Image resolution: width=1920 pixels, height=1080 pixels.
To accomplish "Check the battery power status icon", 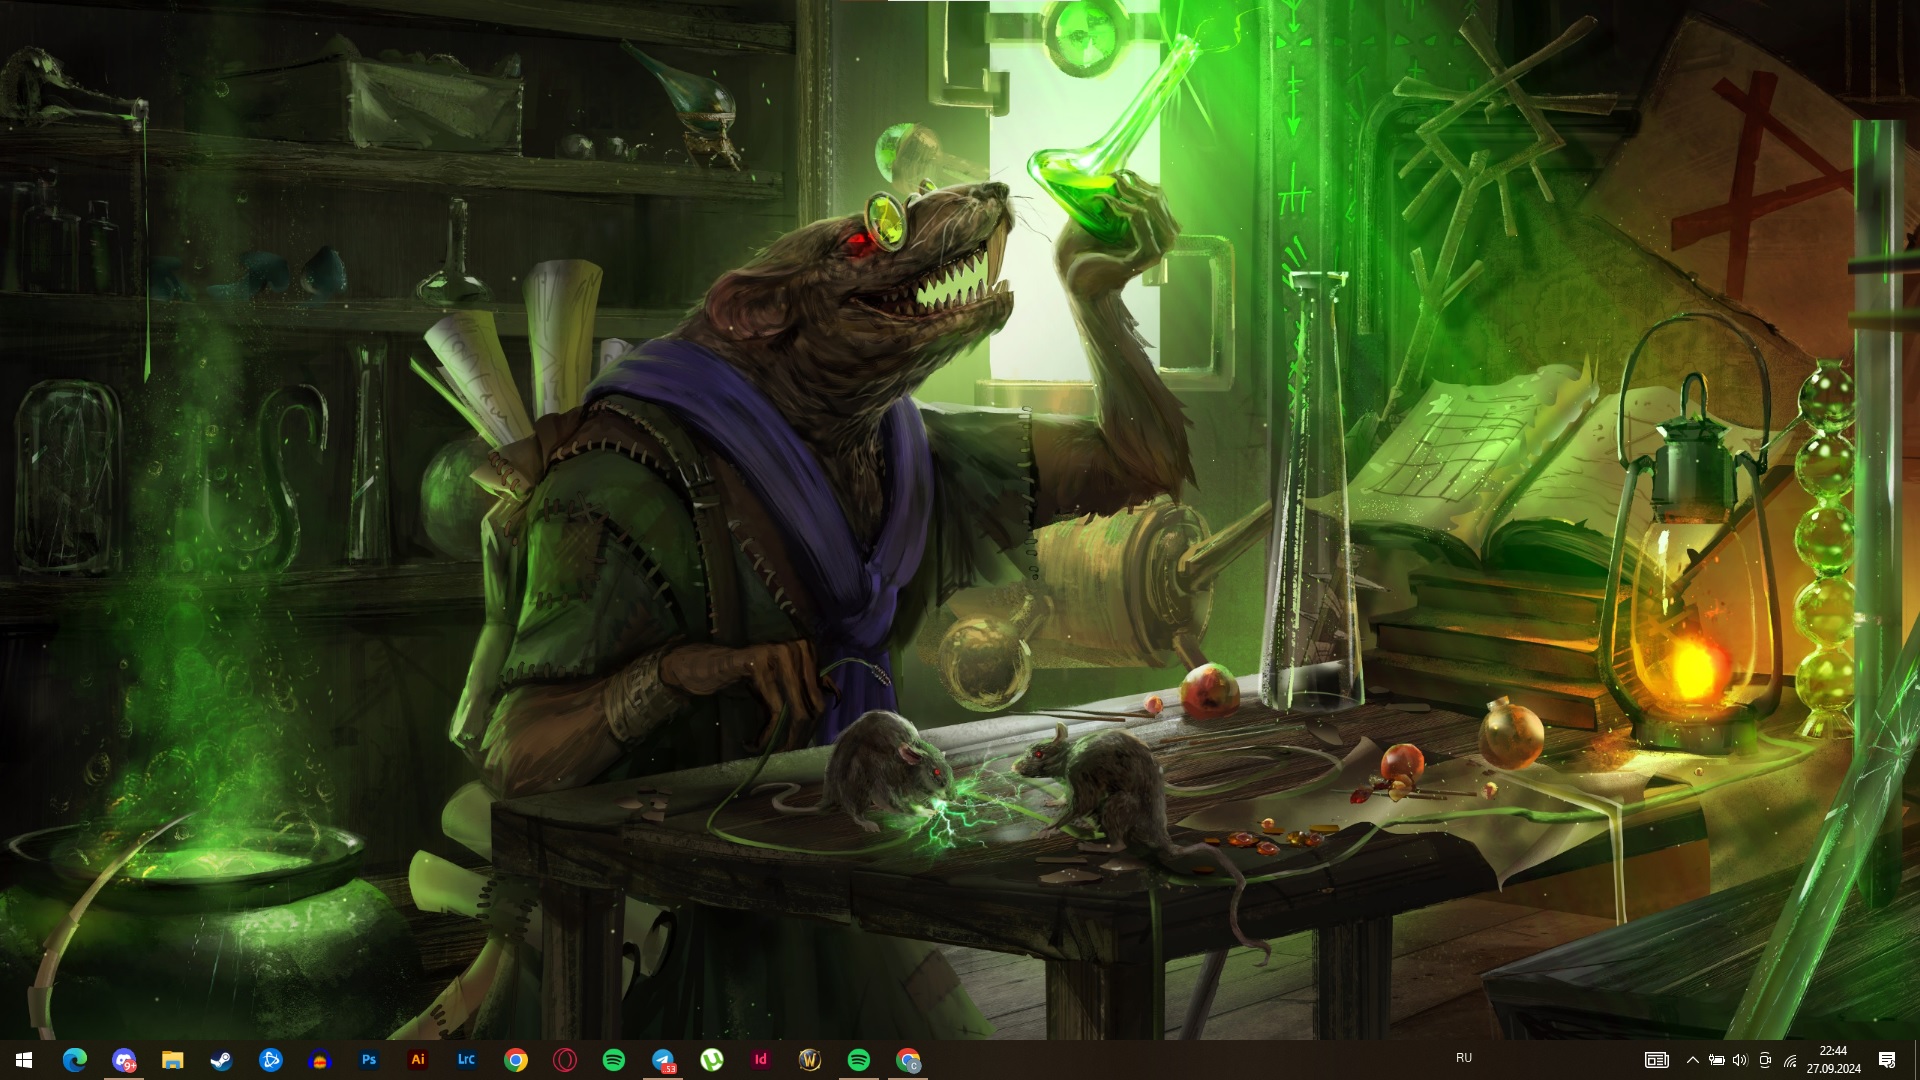I will [1716, 1060].
